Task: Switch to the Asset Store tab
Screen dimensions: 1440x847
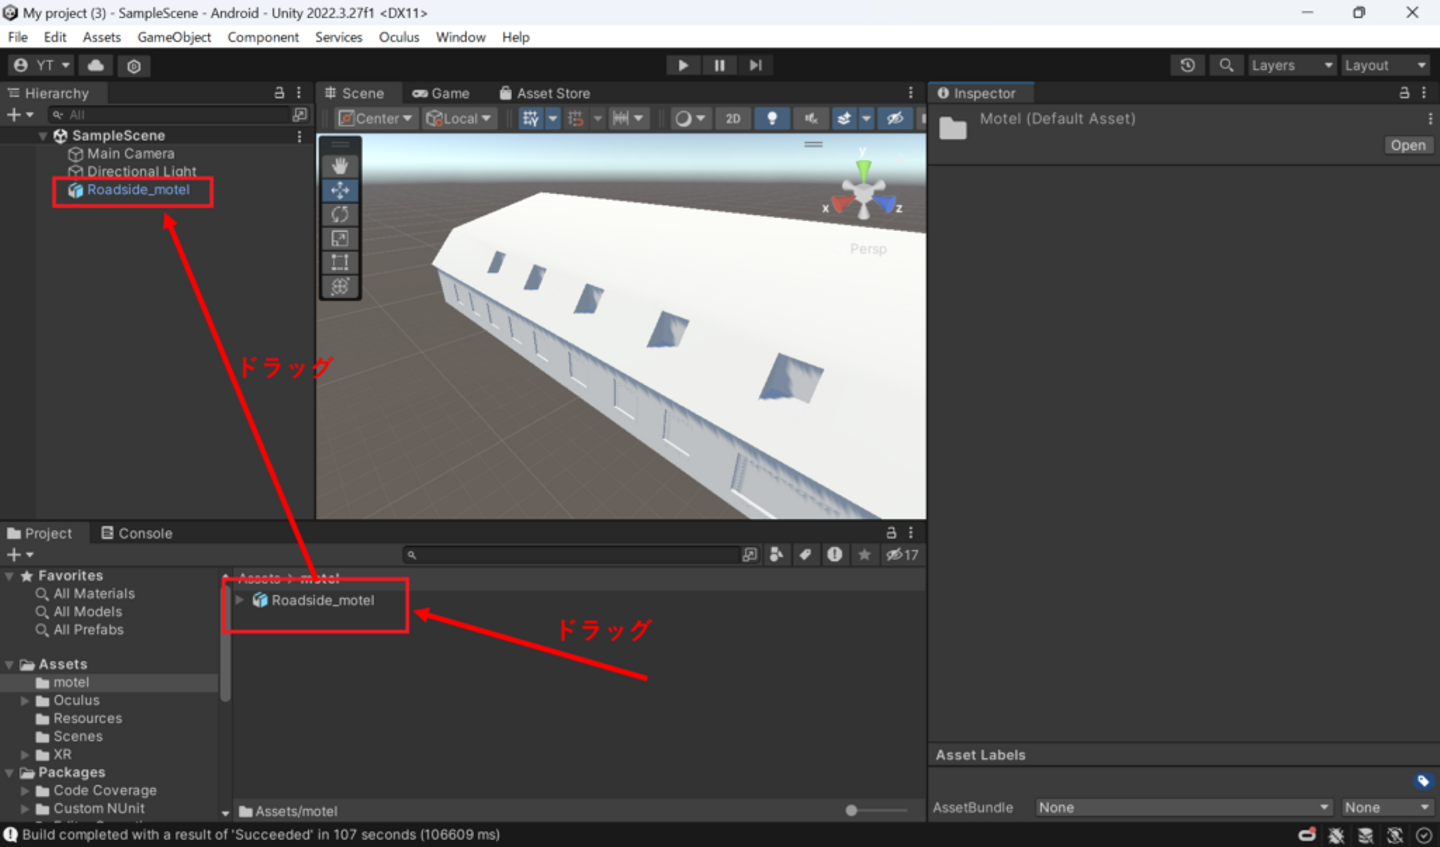Action: (545, 93)
